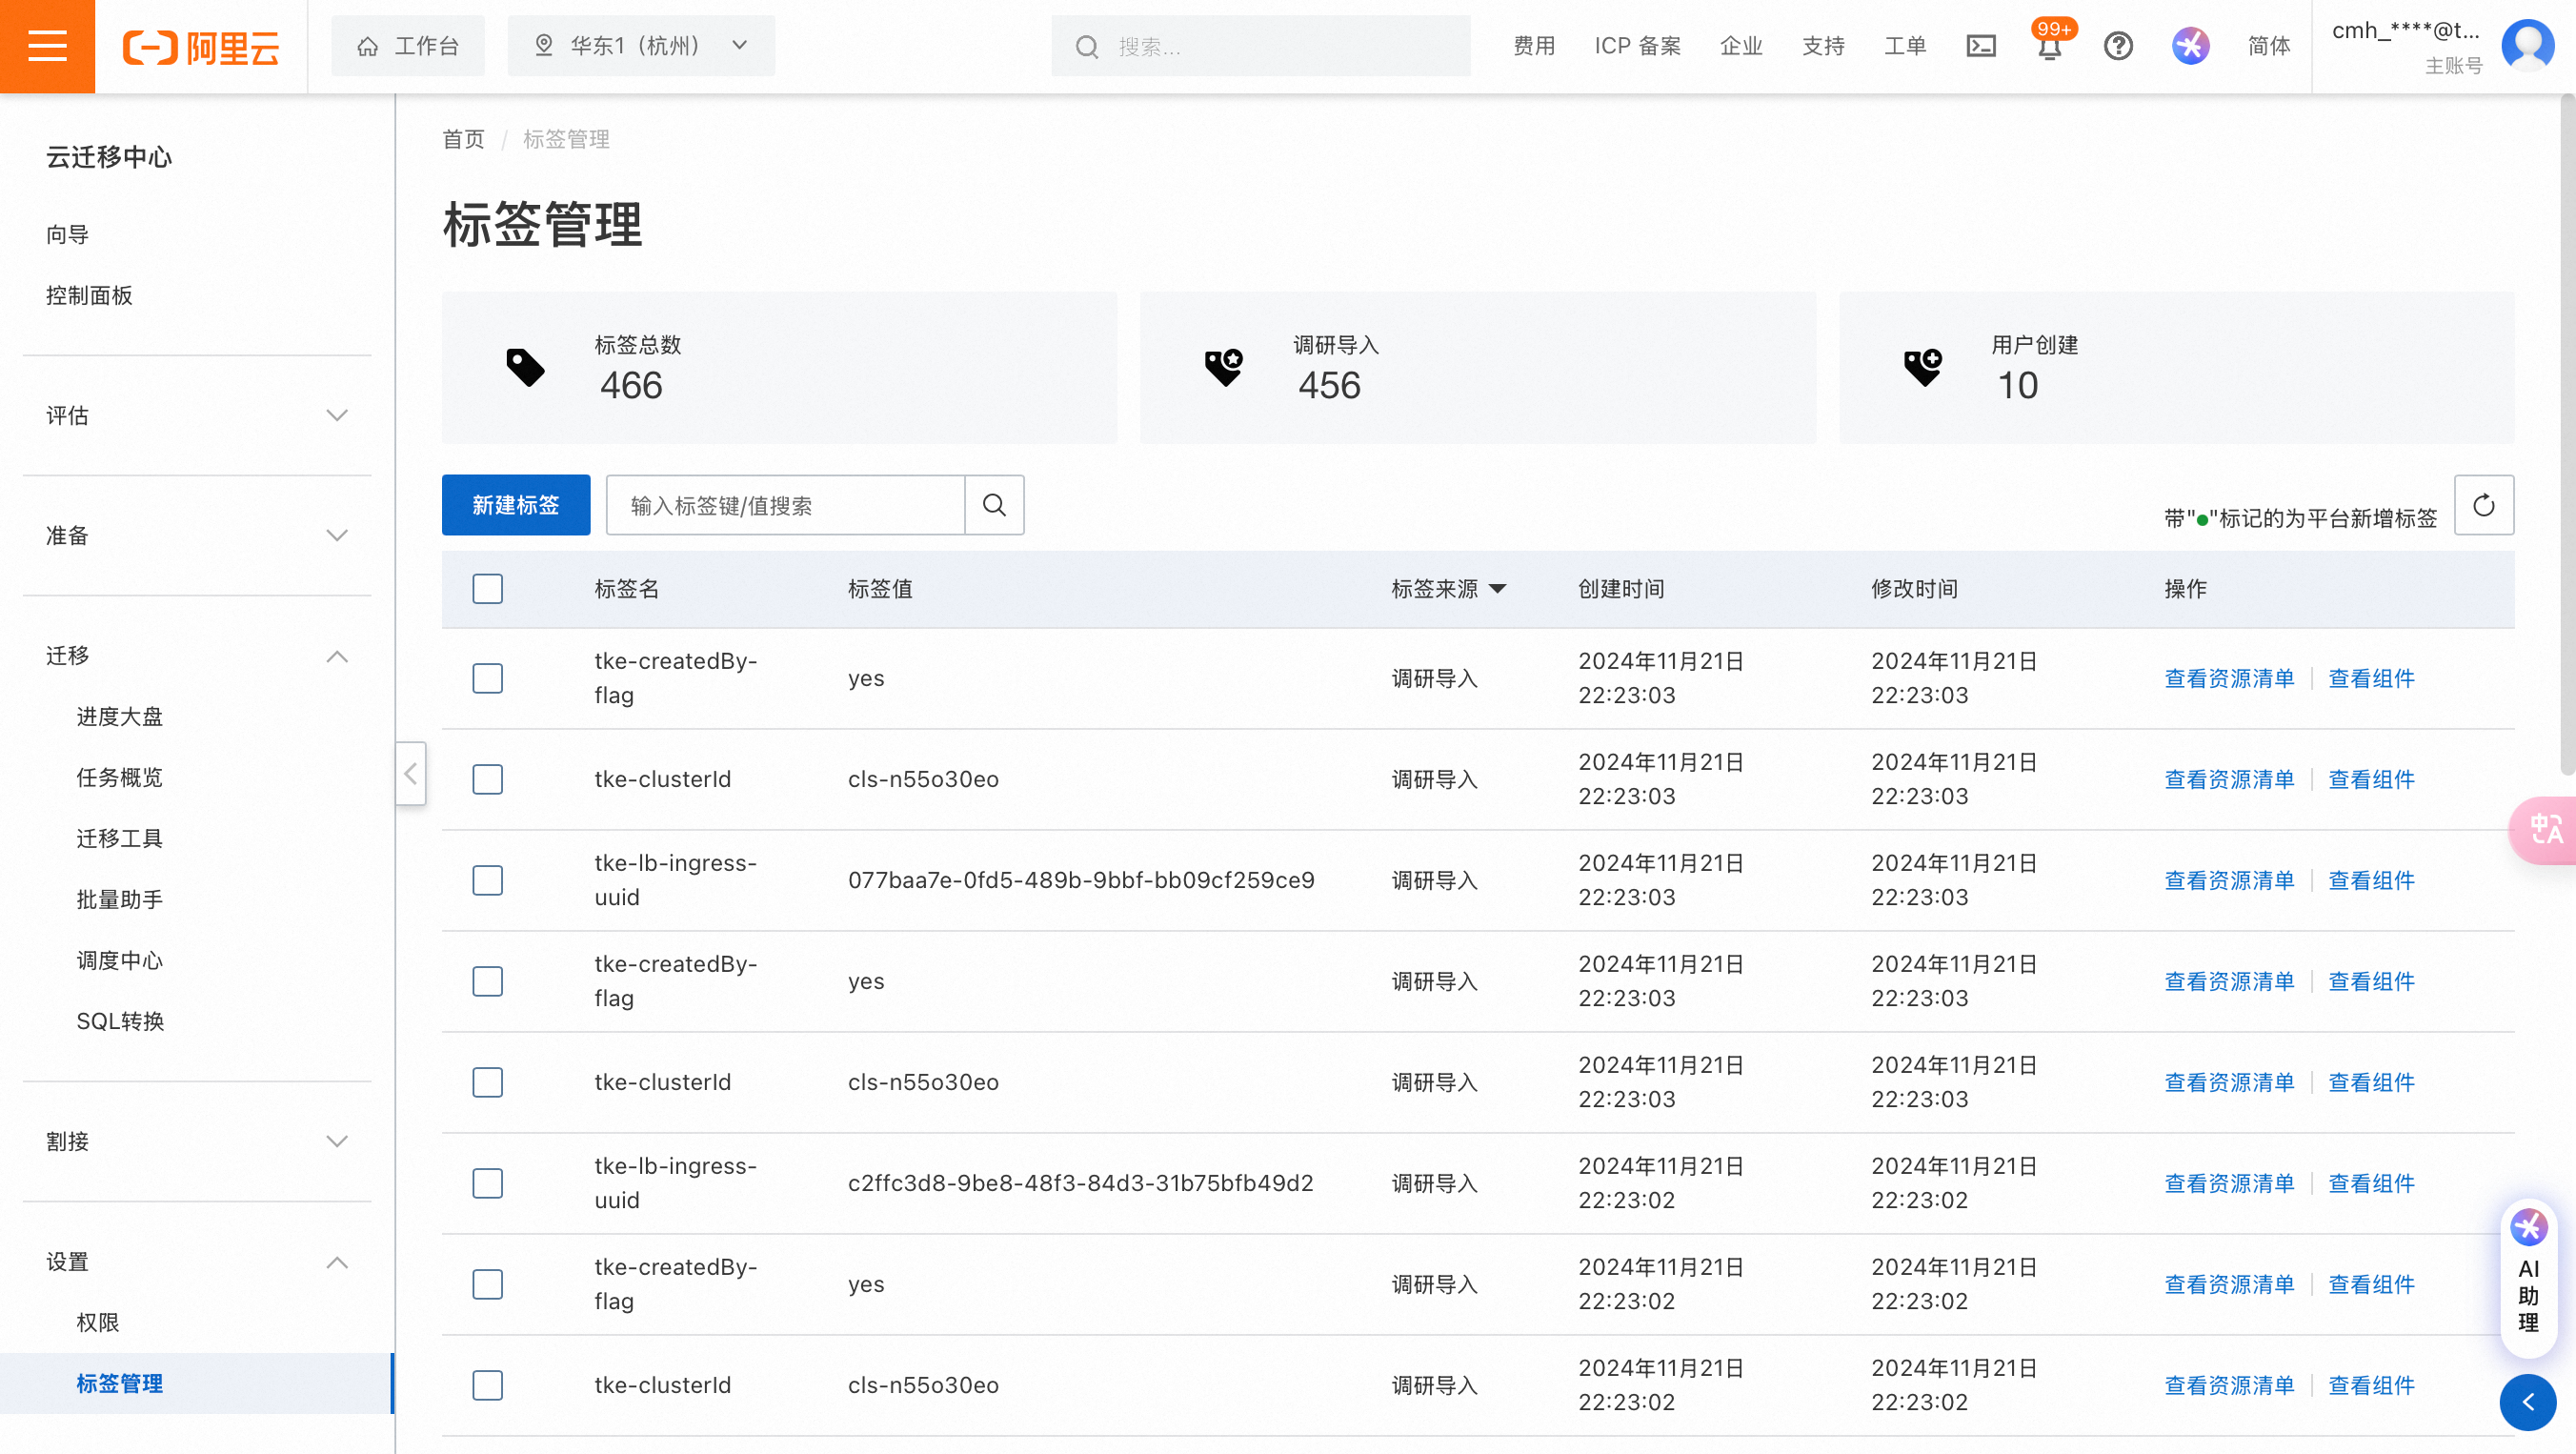Collapse the 设置 sidebar section
The width and height of the screenshot is (2576, 1454).
tap(197, 1262)
